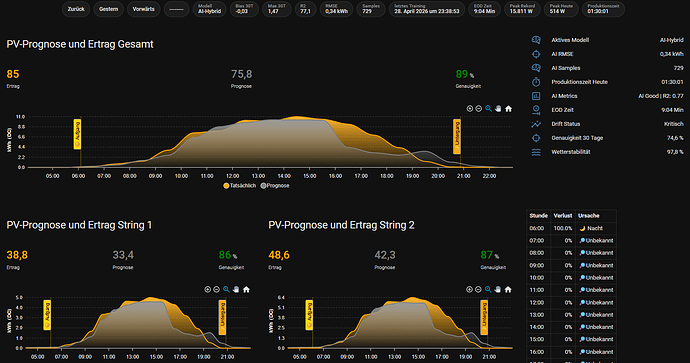The width and height of the screenshot is (690, 363).
Task: Click Untergang marker on Gesamt chart
Action: [457, 137]
